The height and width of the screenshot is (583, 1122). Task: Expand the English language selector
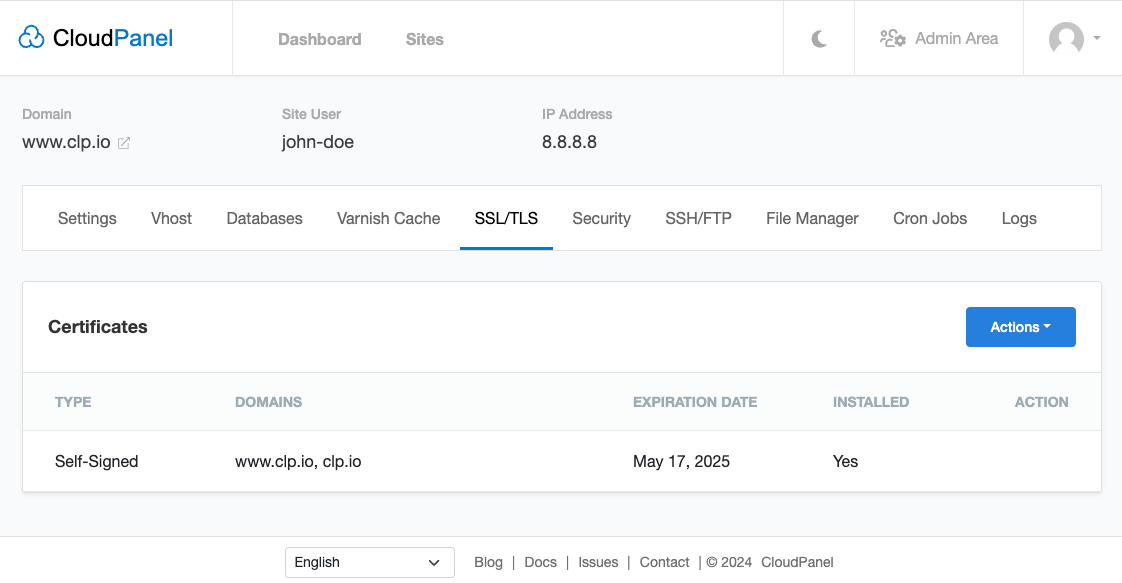(x=369, y=562)
